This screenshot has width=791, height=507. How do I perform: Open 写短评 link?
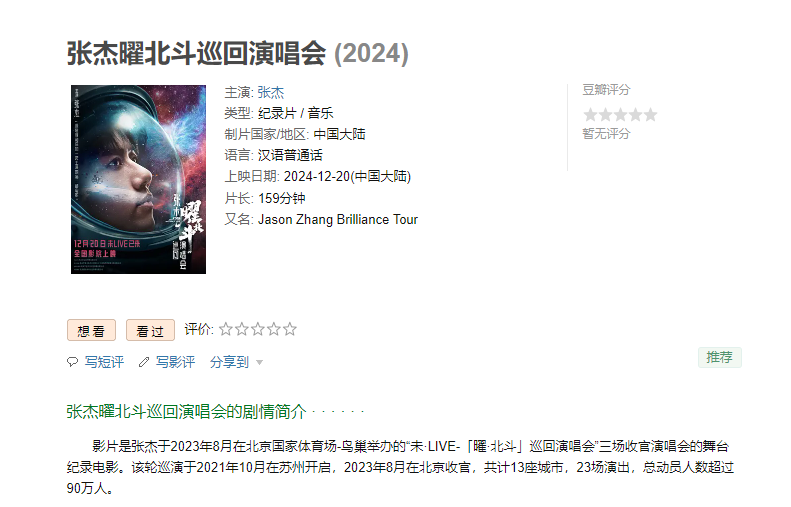click(x=104, y=362)
